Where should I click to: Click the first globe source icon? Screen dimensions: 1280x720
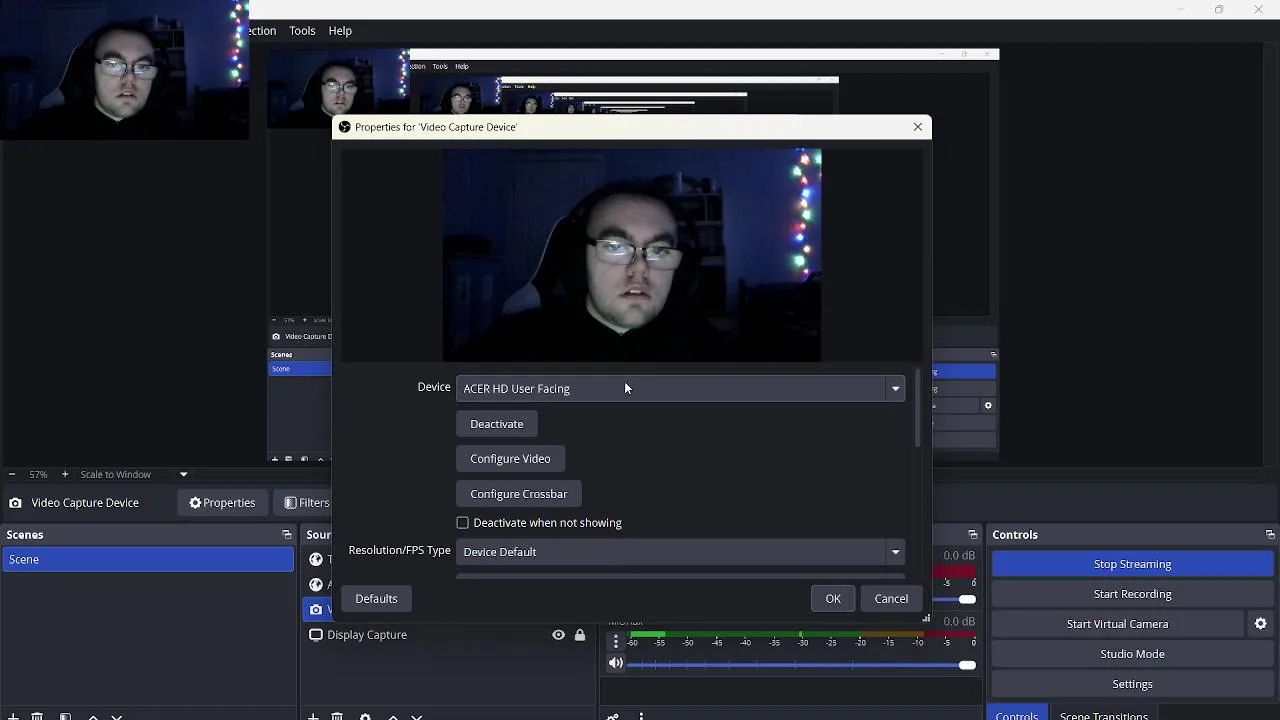coord(316,560)
